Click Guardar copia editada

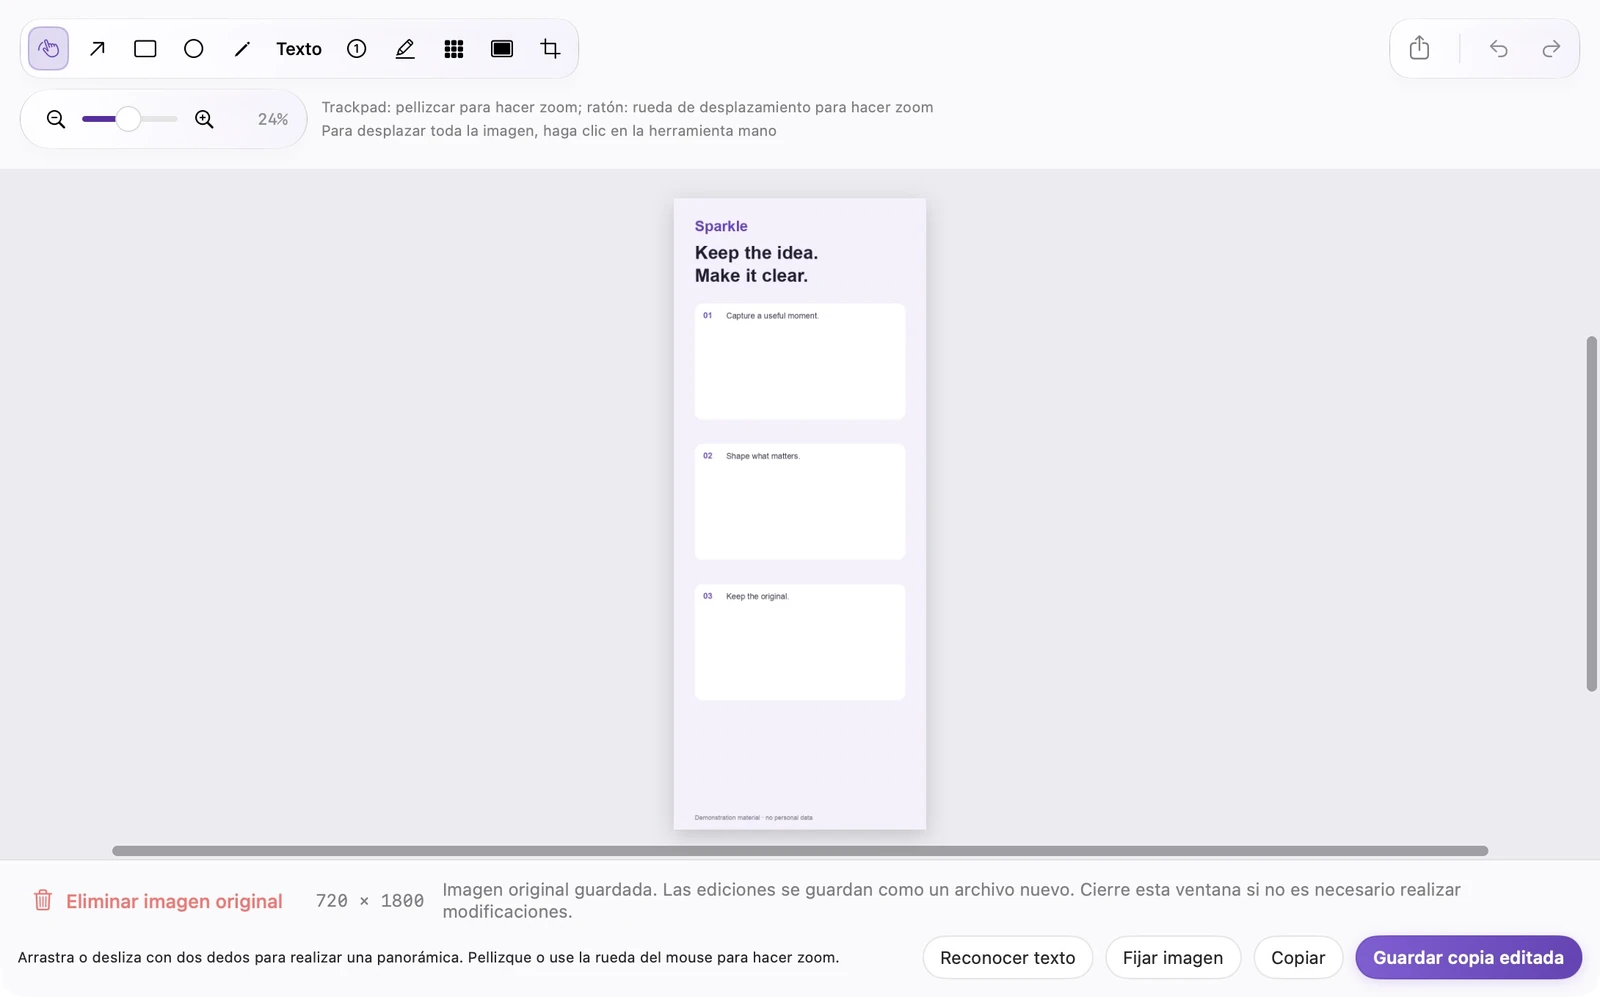tap(1468, 958)
